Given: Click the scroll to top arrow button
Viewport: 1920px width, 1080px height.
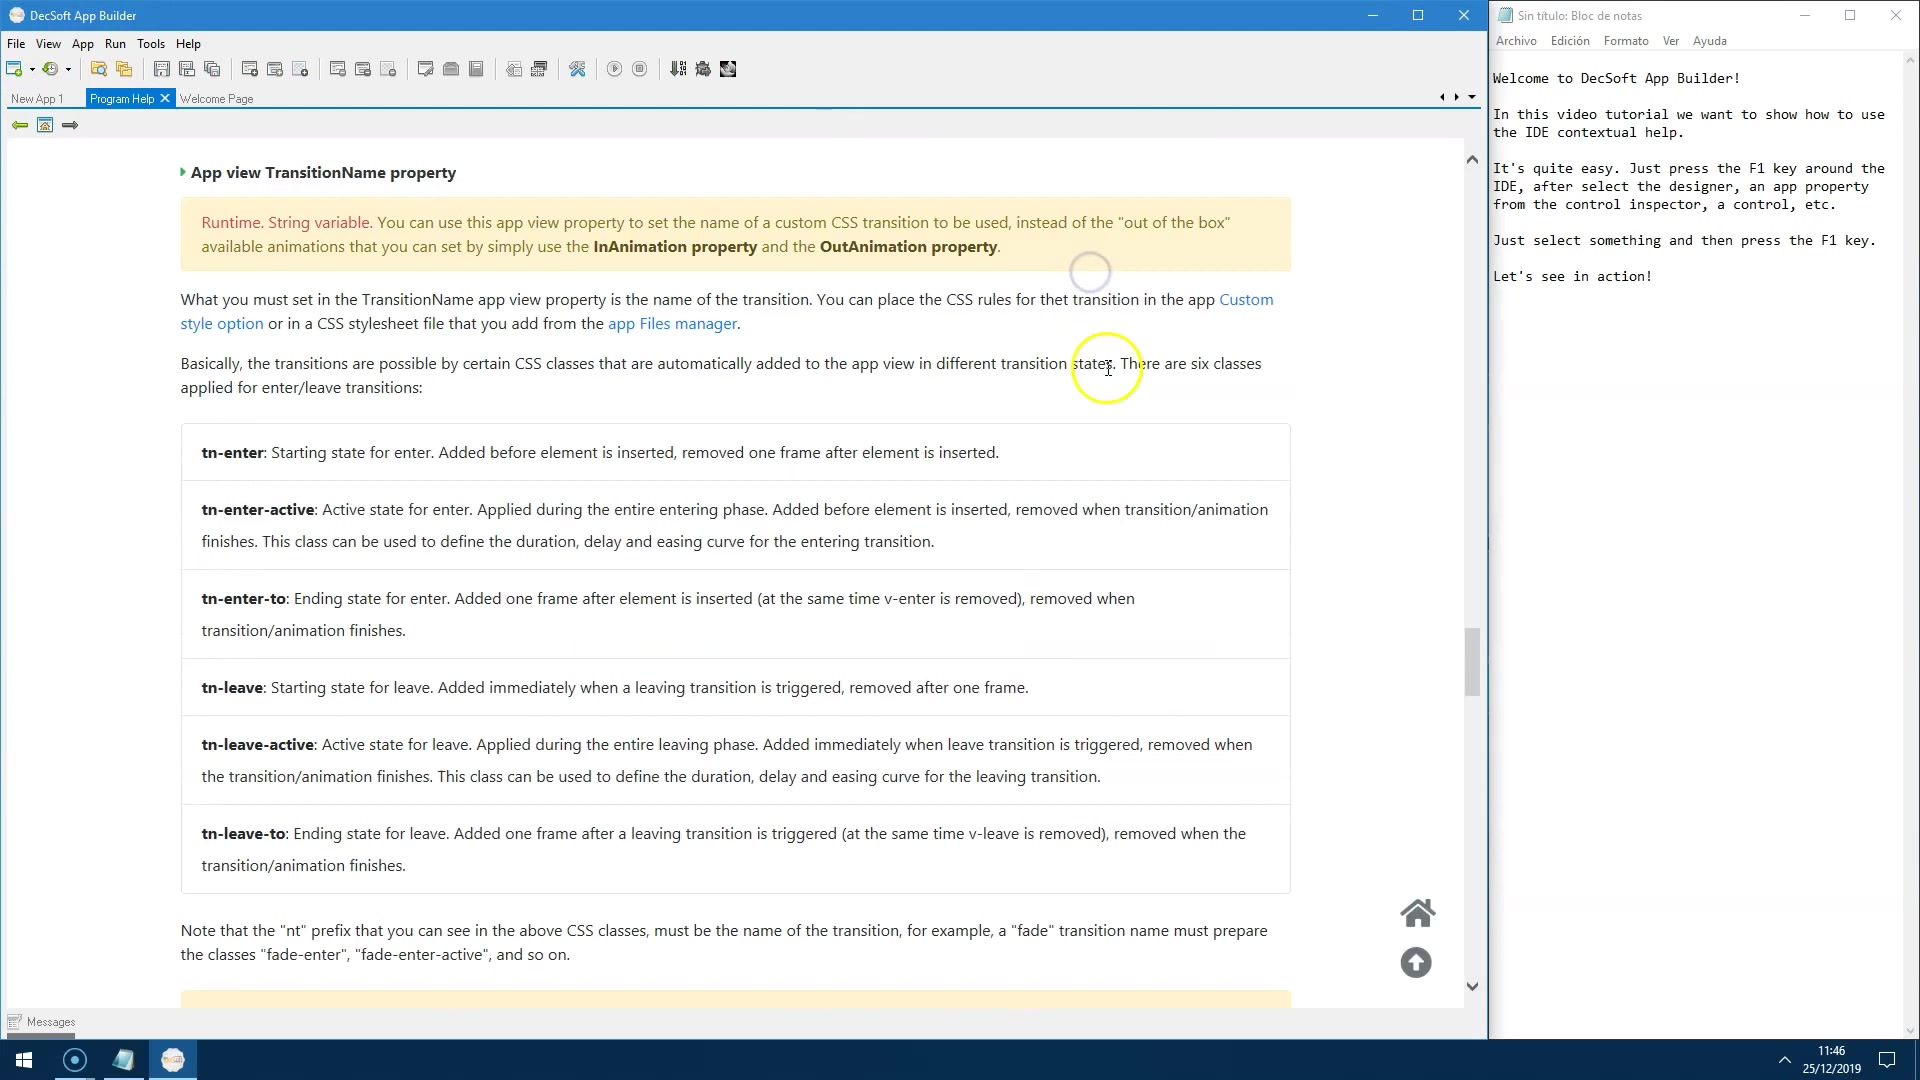Looking at the screenshot, I should click(x=1416, y=963).
